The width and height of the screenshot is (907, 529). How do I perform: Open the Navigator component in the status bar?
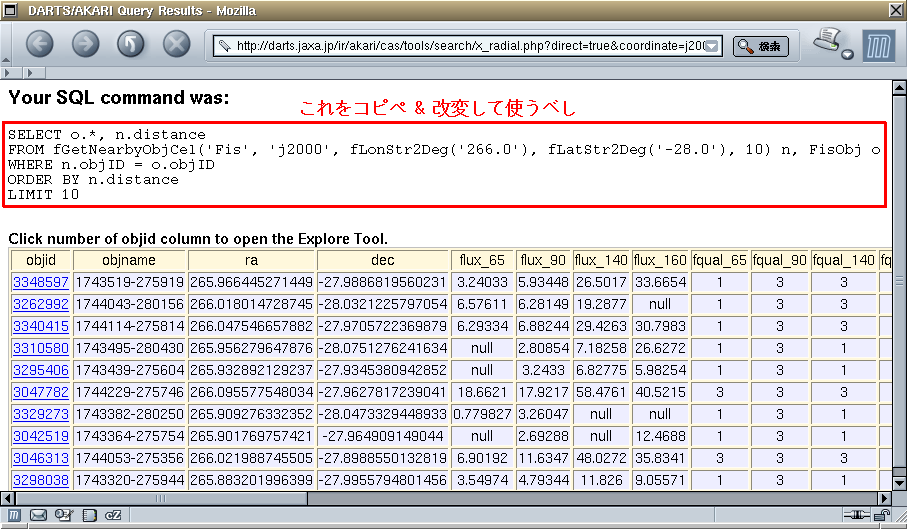click(14, 515)
